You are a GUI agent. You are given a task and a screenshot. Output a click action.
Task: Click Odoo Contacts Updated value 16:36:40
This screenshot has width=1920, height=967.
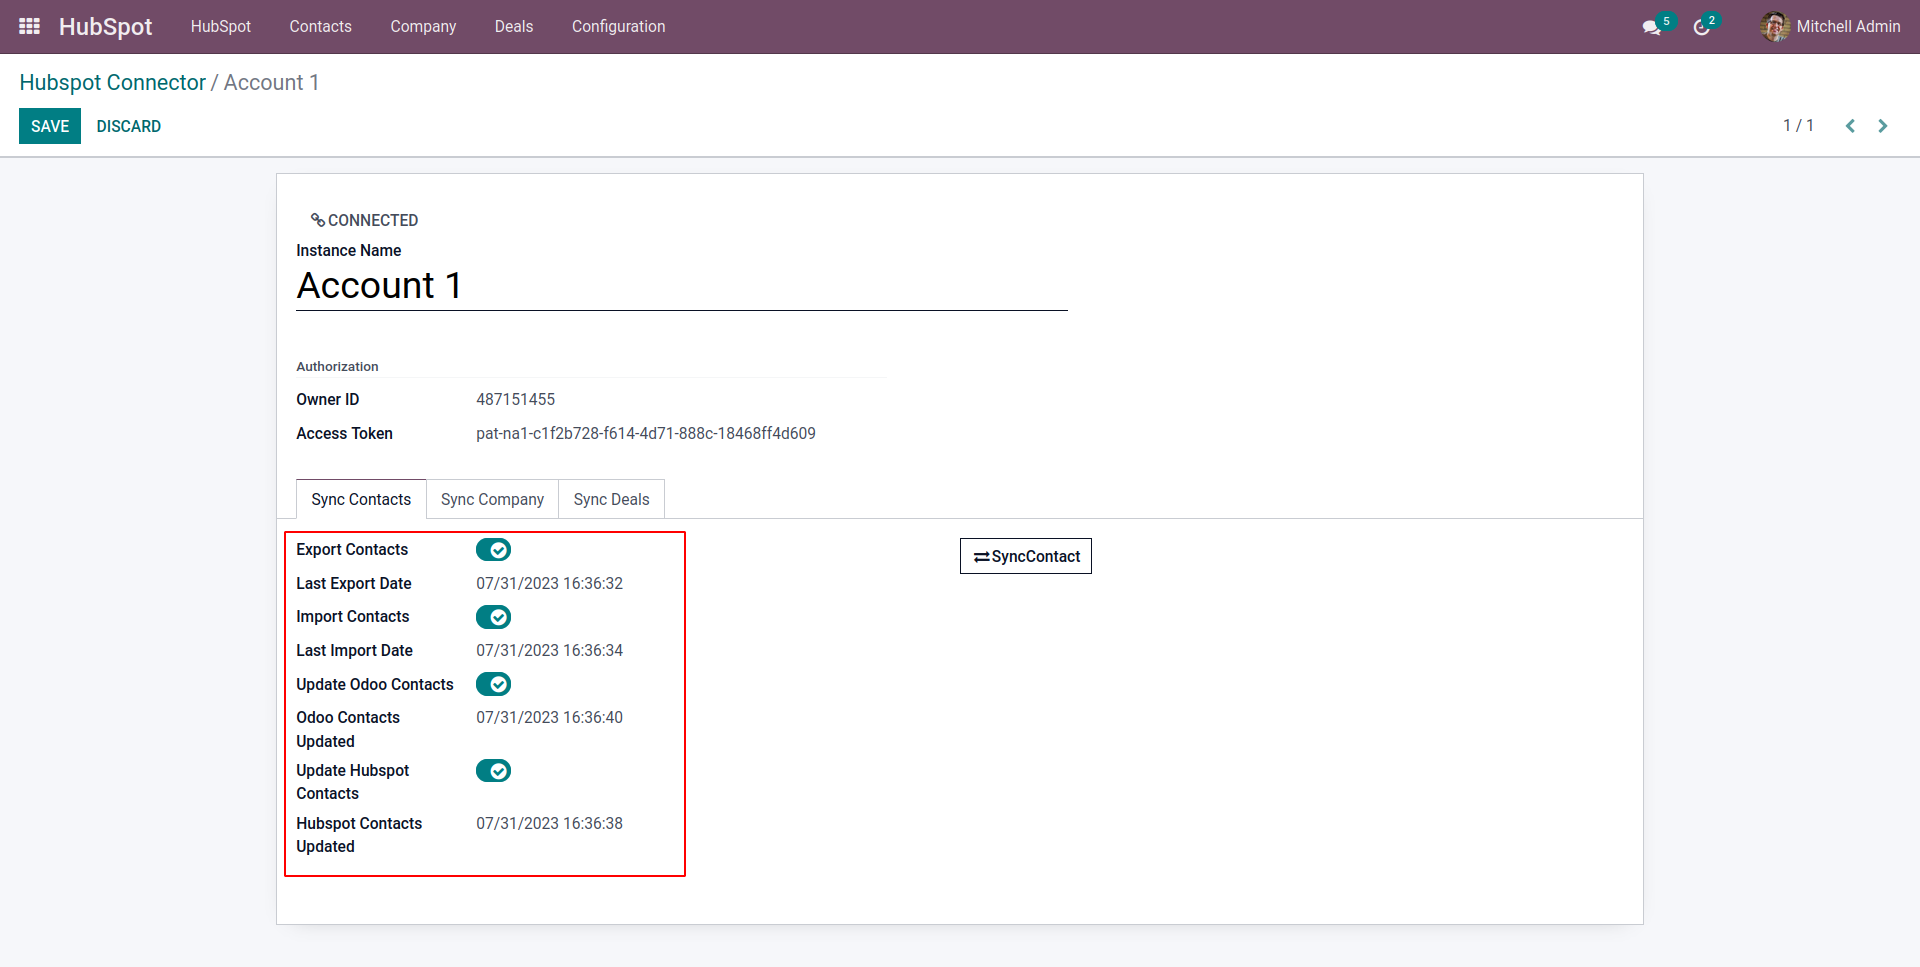[550, 718]
